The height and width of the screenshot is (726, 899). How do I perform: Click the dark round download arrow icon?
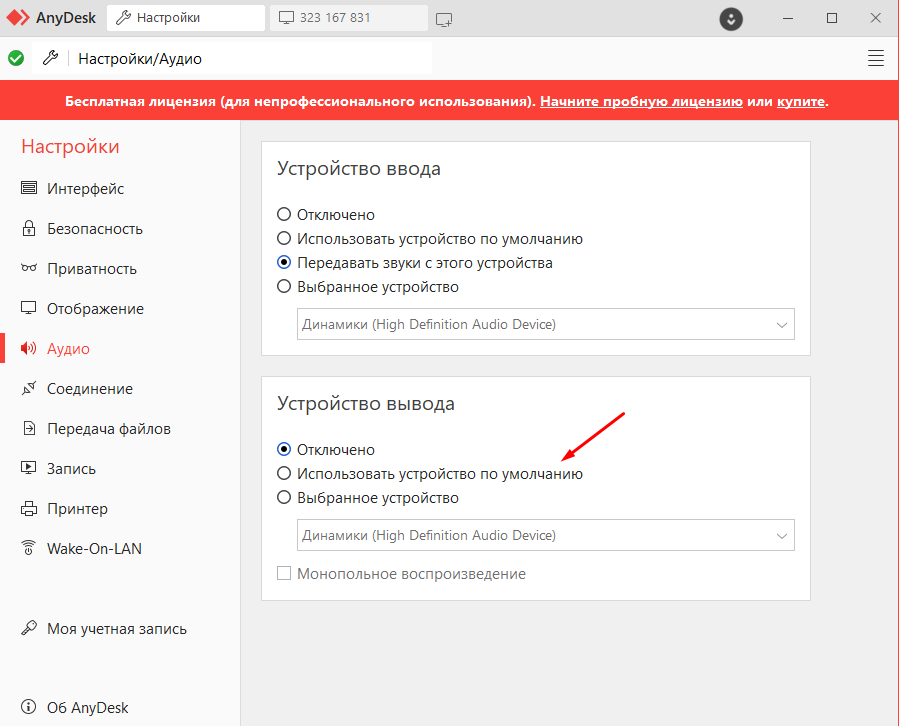(731, 19)
